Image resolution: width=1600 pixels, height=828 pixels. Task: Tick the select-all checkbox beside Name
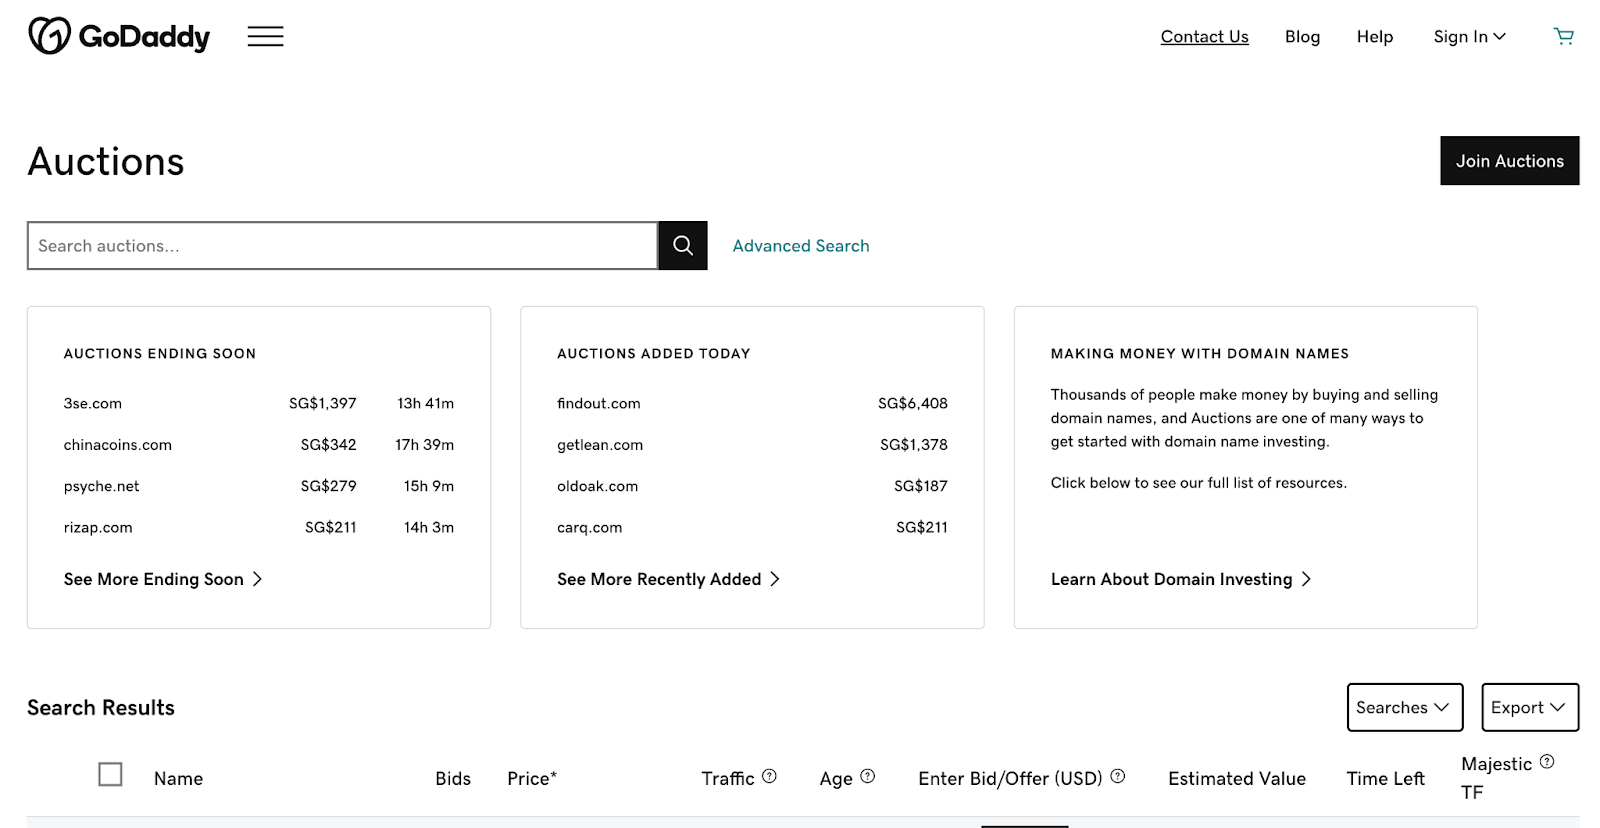pos(110,774)
